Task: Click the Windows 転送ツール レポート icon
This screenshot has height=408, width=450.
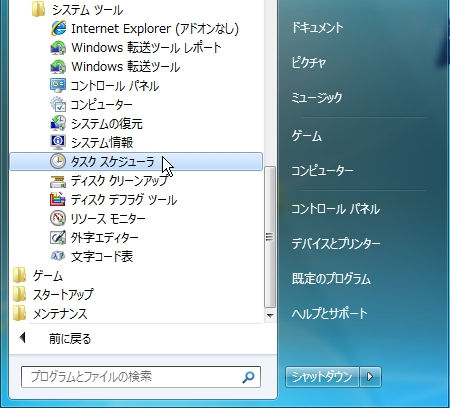Action: [58, 48]
